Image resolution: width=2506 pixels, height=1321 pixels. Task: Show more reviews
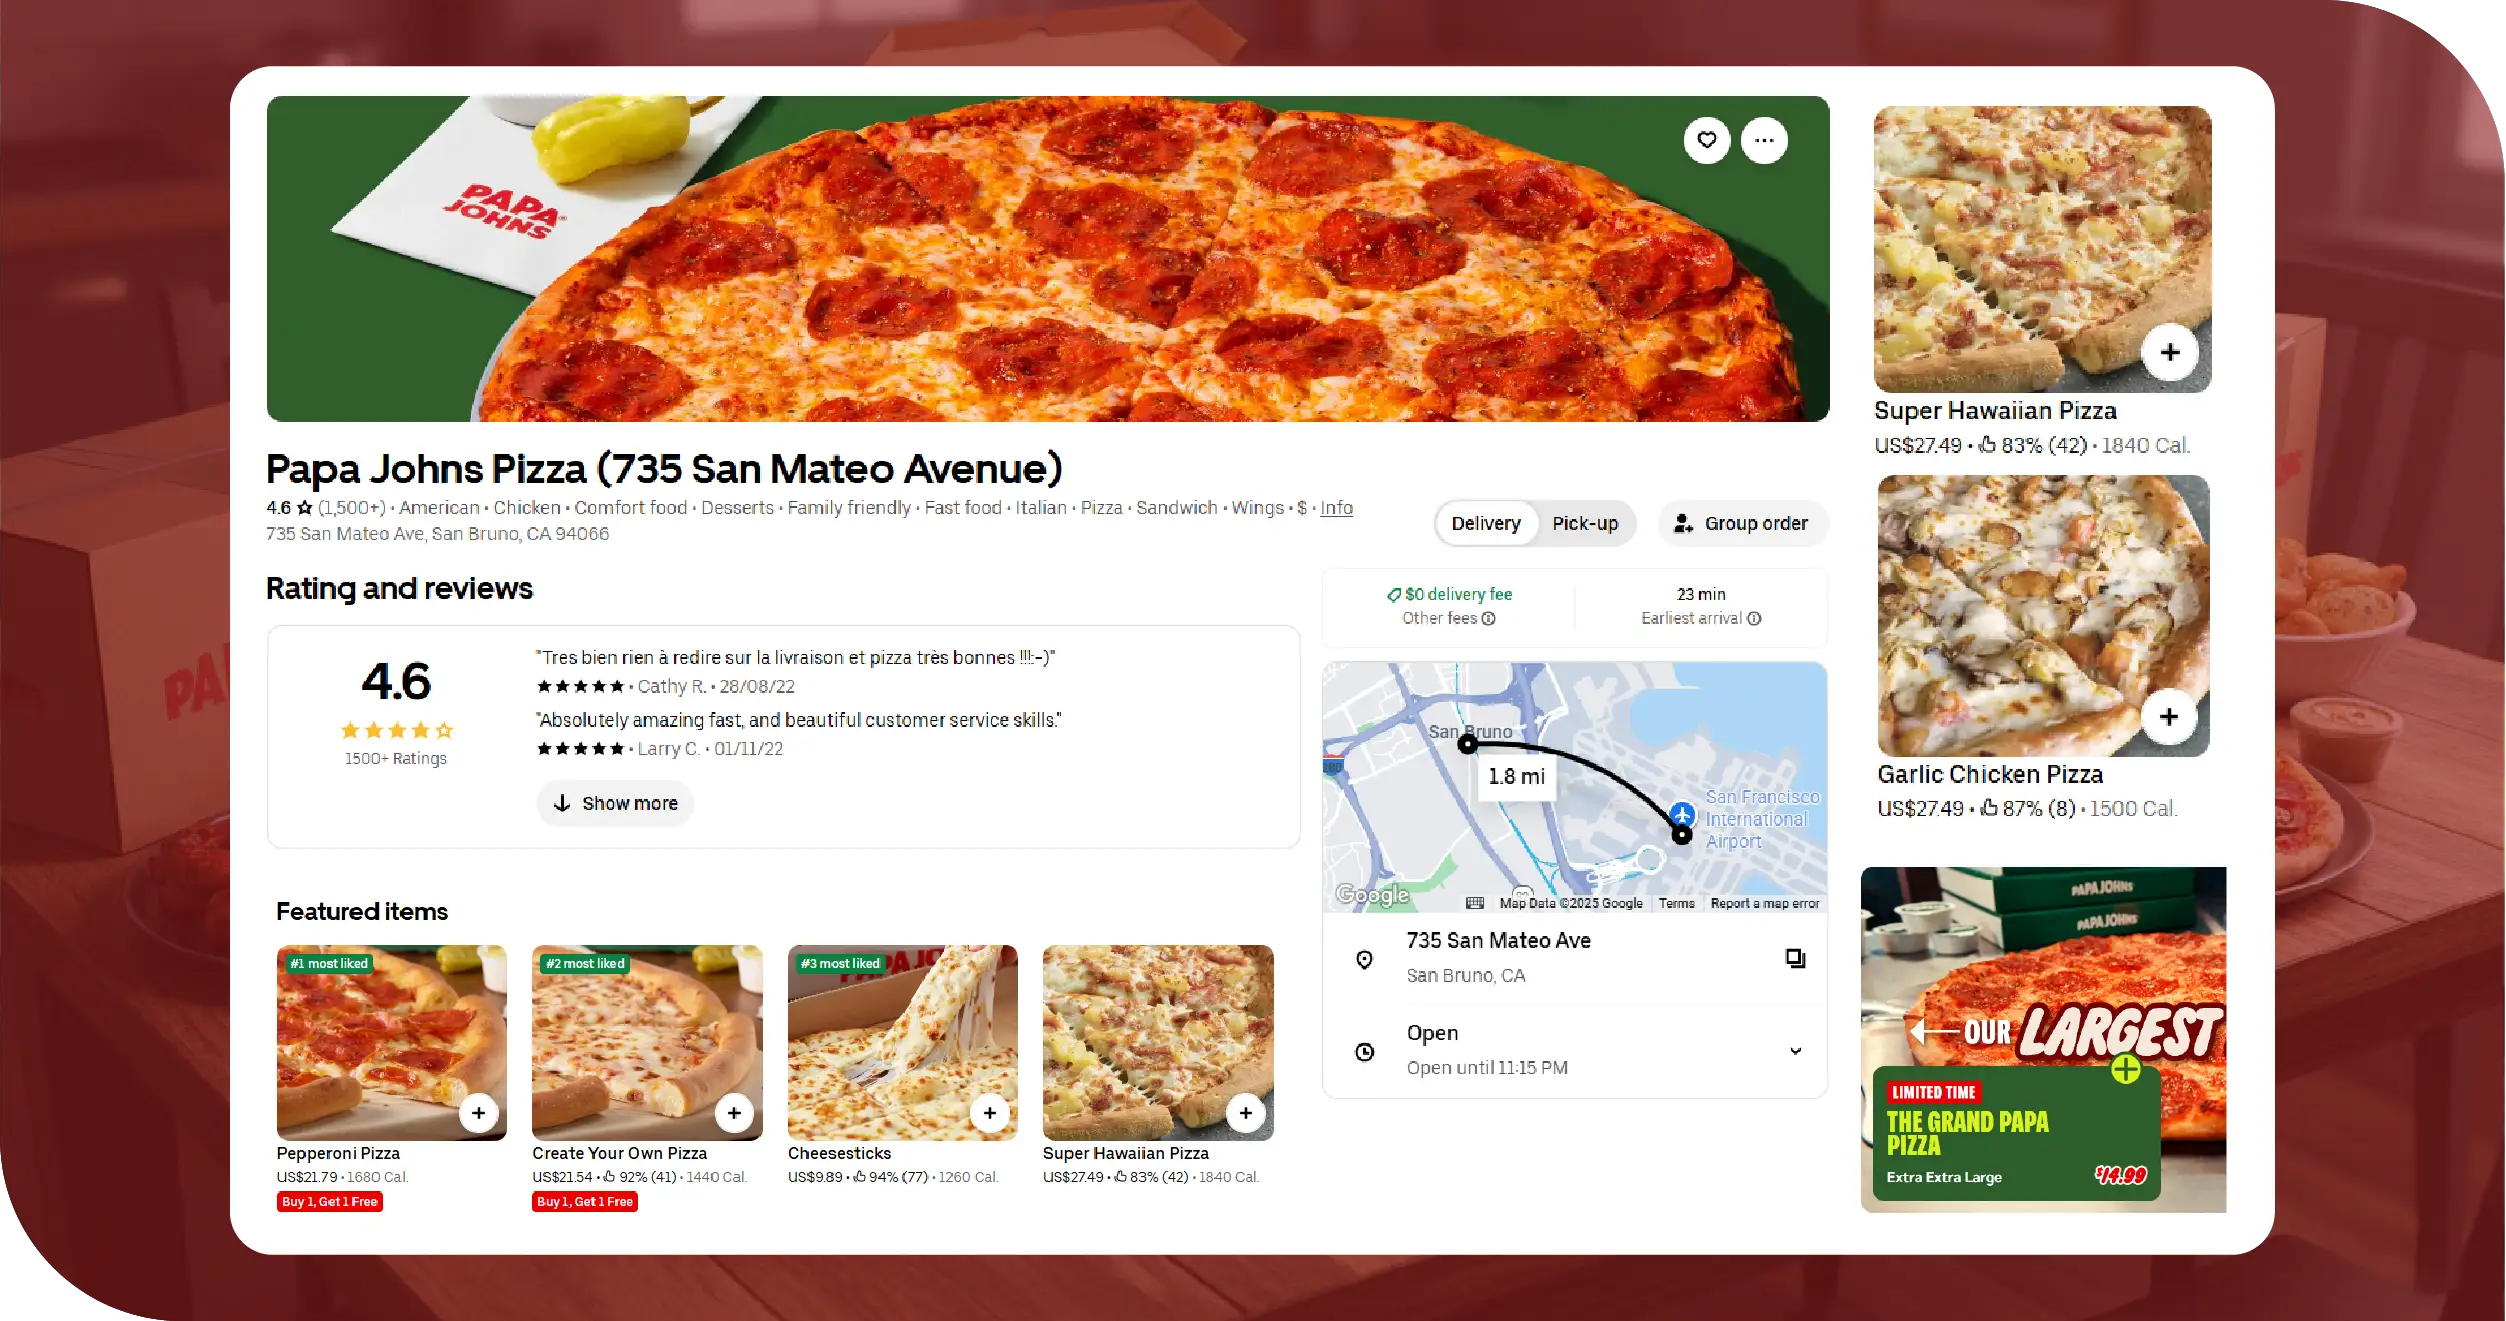coord(615,803)
